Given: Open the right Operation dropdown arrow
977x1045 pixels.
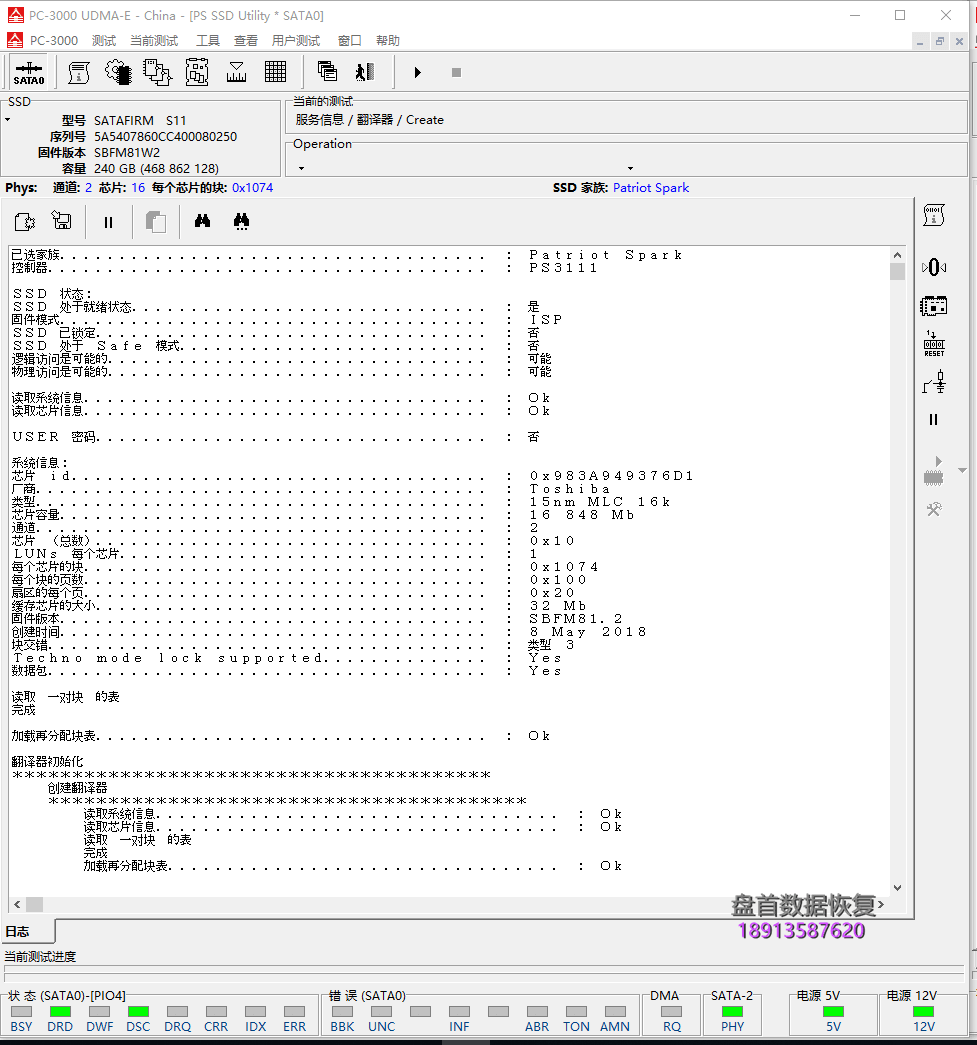Looking at the screenshot, I should point(630,169).
